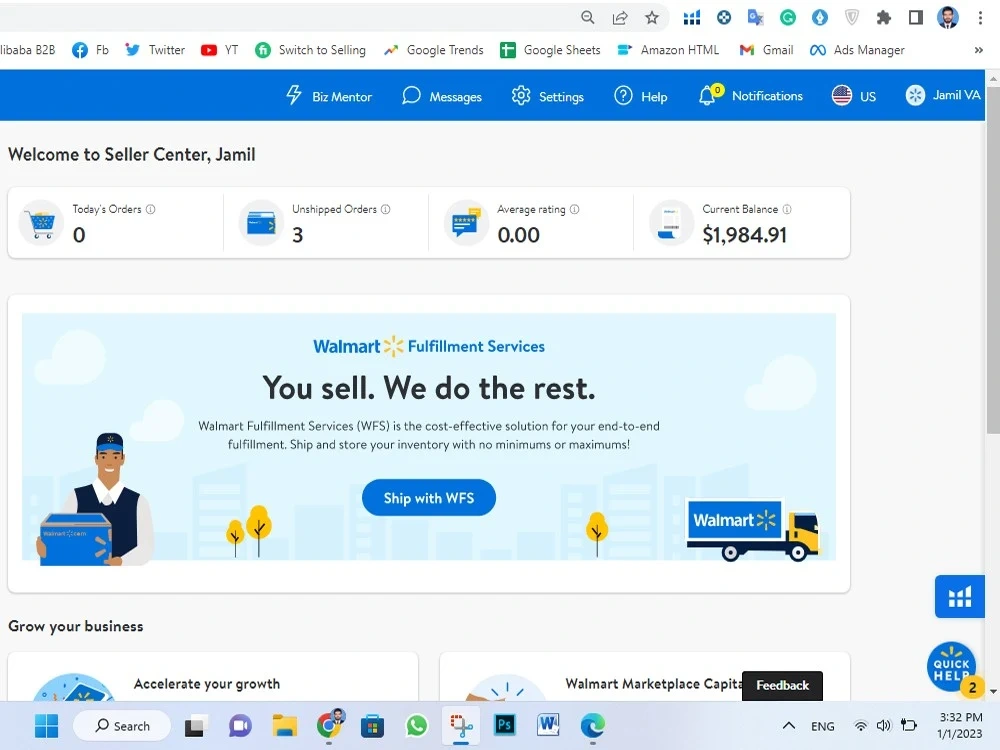This screenshot has width=1000, height=750.
Task: Click the unshipped orders count 3
Action: pyautogui.click(x=297, y=235)
